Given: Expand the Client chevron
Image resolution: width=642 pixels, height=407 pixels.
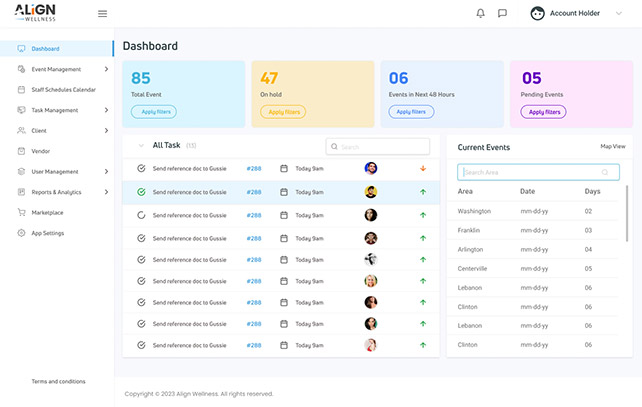Looking at the screenshot, I should pos(106,131).
